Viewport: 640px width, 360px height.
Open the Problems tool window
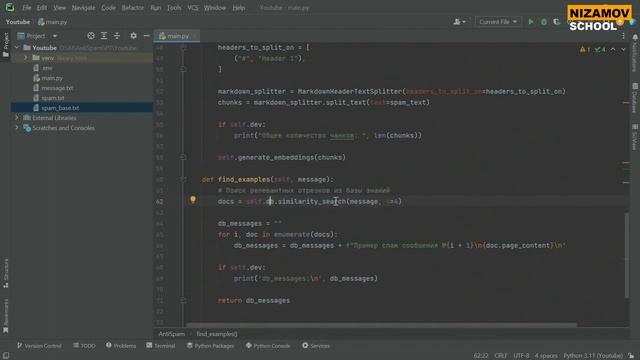point(121,346)
